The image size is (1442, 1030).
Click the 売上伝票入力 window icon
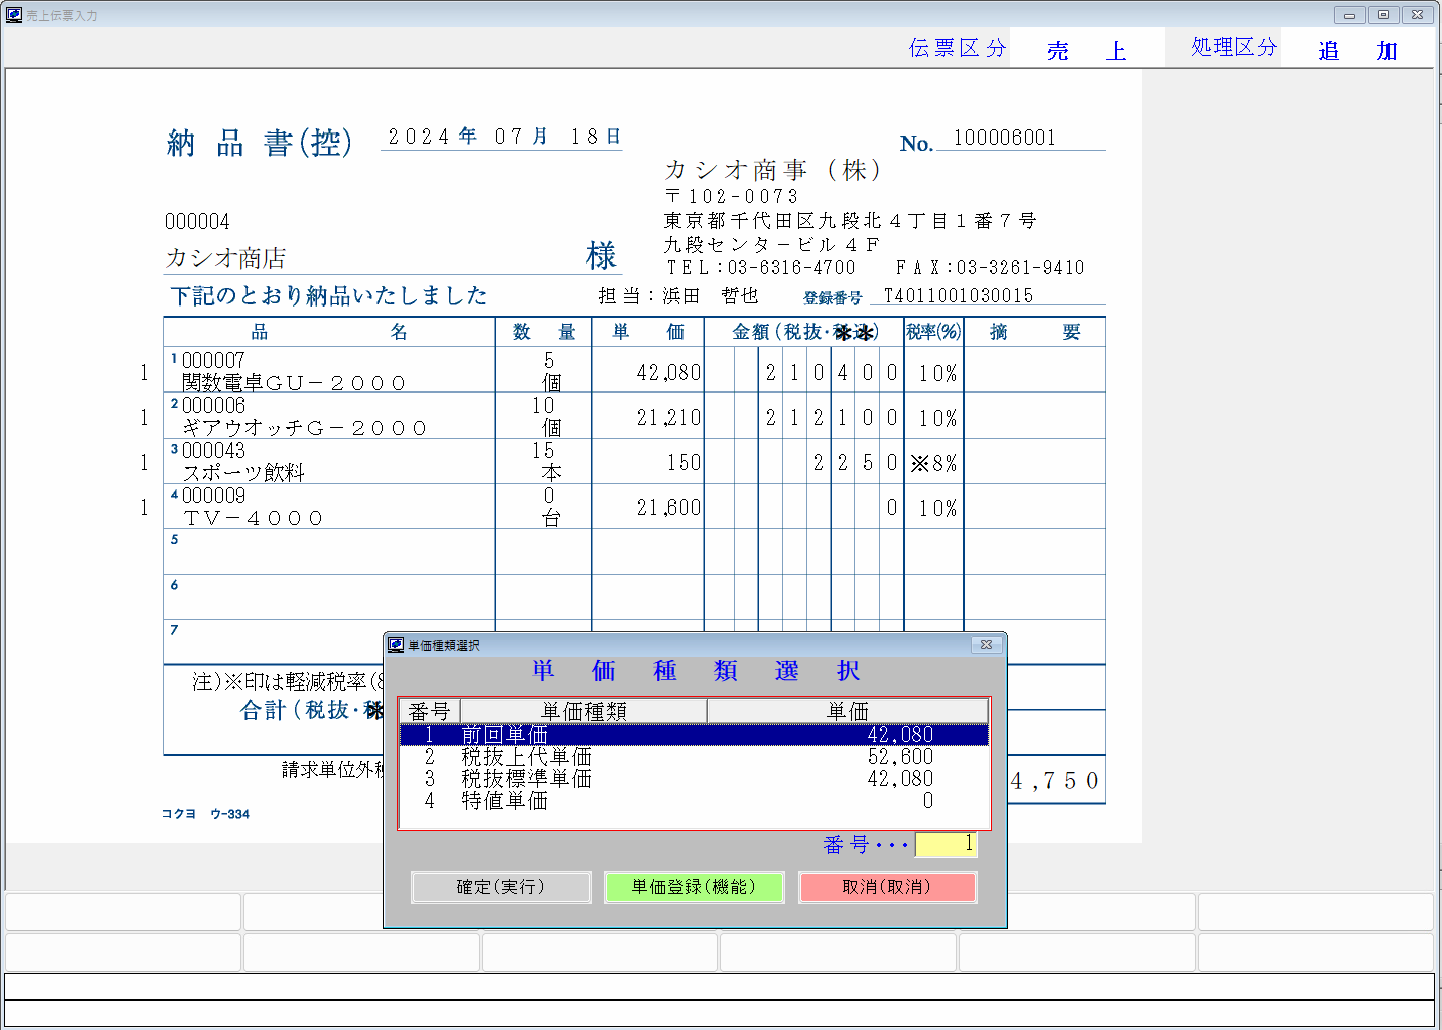click(x=14, y=14)
